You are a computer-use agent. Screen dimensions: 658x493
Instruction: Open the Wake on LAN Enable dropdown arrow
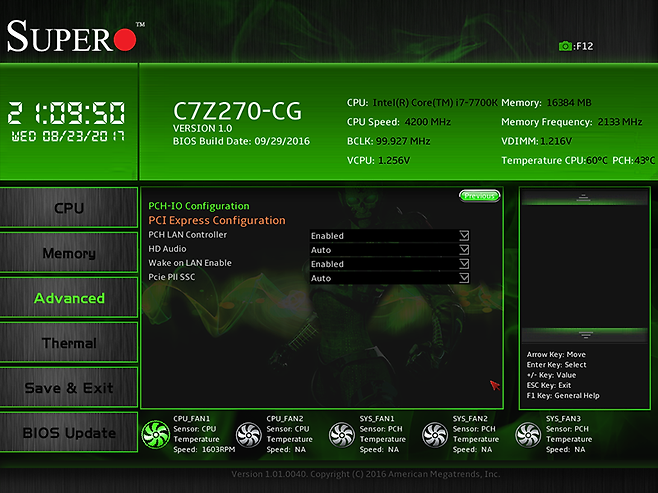tap(464, 263)
